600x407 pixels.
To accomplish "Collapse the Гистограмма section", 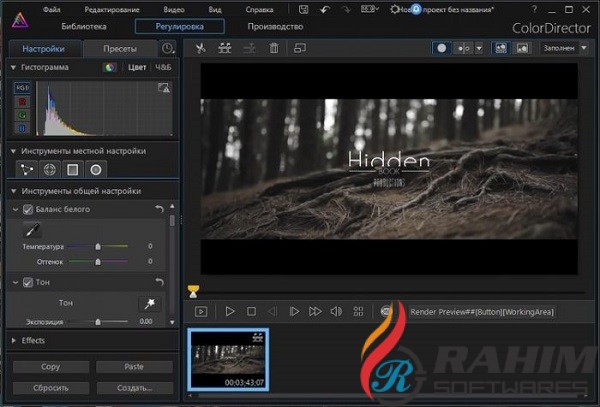I will pyautogui.click(x=12, y=67).
